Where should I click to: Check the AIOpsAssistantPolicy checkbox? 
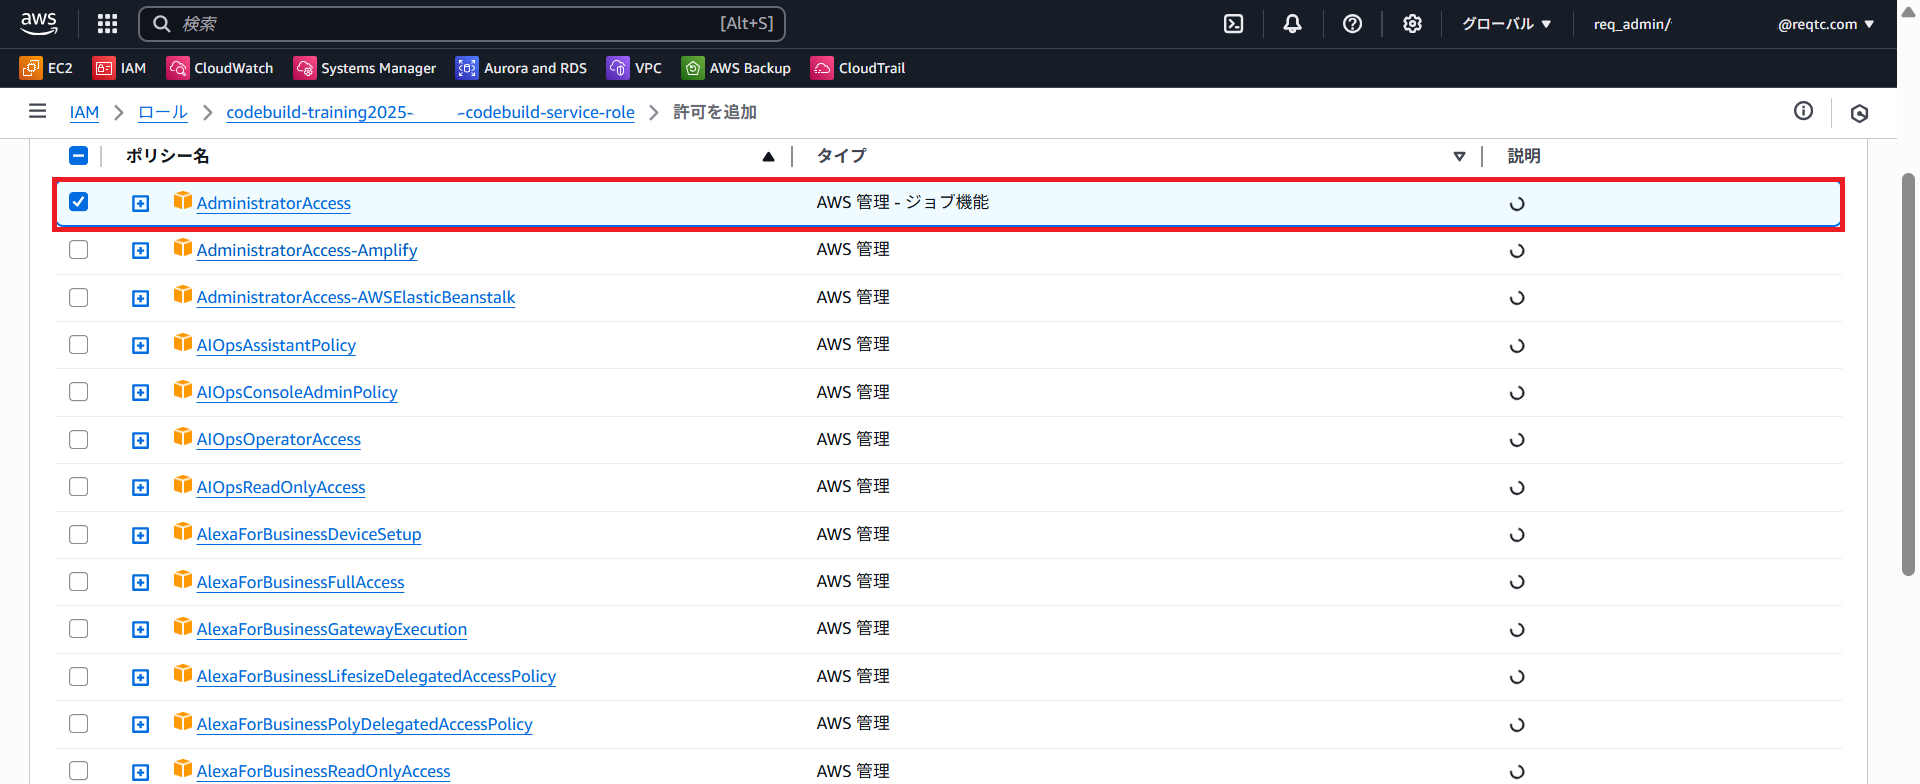[78, 344]
